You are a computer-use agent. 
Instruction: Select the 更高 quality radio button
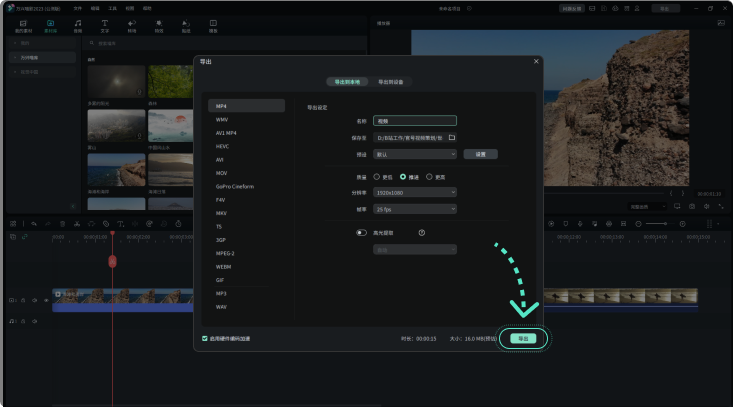coord(429,176)
